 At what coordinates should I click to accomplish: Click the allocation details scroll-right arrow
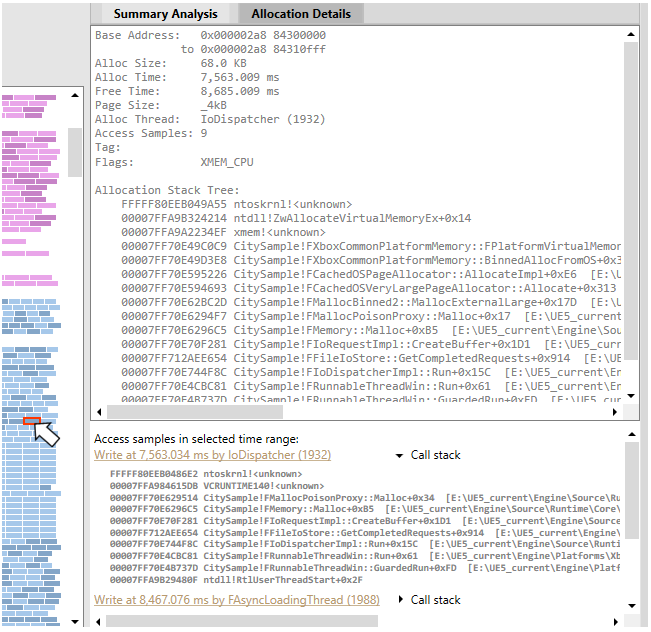pyautogui.click(x=615, y=412)
